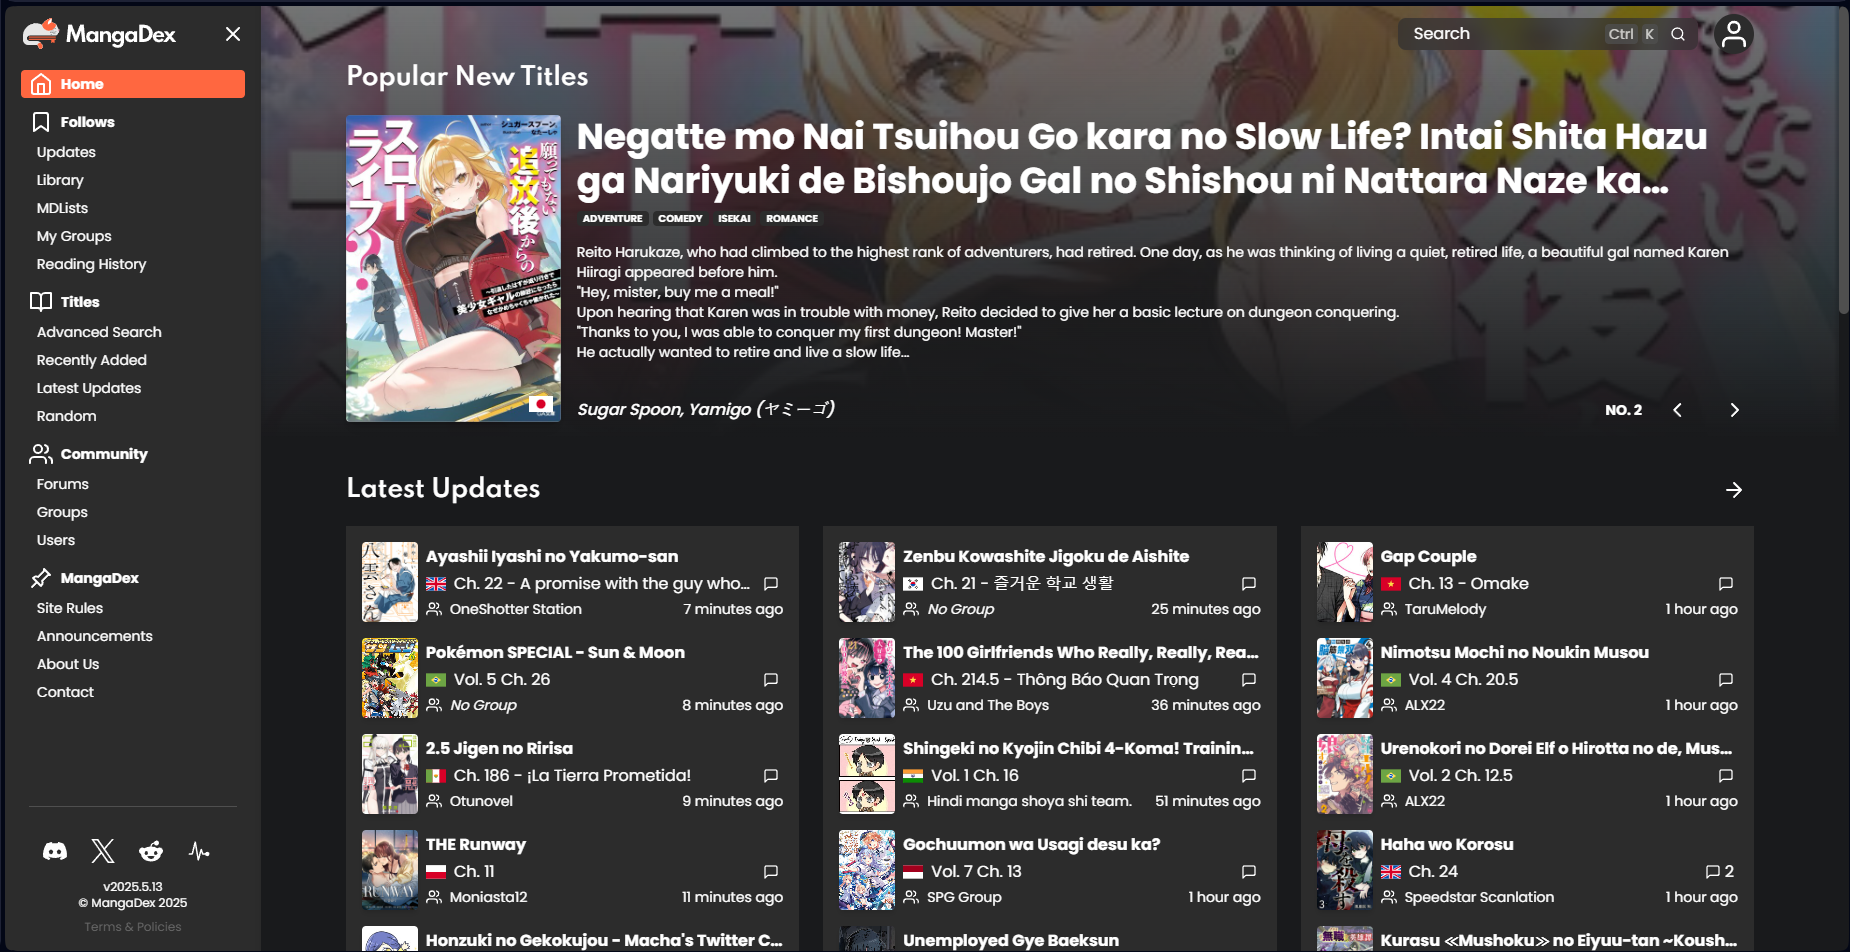
Task: Open My Groups in sidebar
Action: [74, 236]
